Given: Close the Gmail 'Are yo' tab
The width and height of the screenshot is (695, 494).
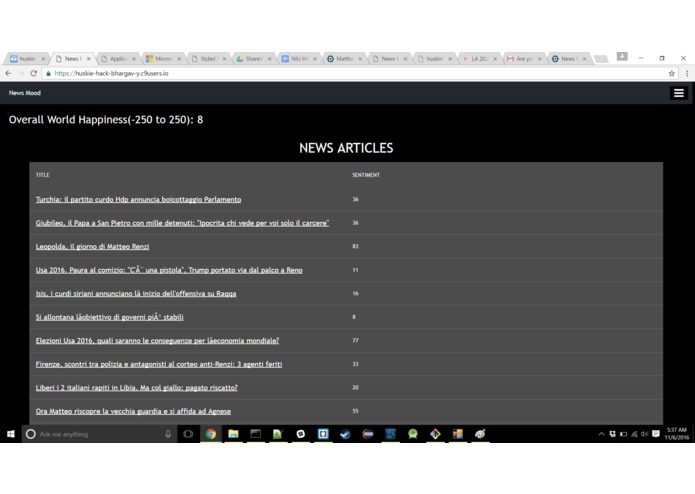Looking at the screenshot, I should [540, 59].
